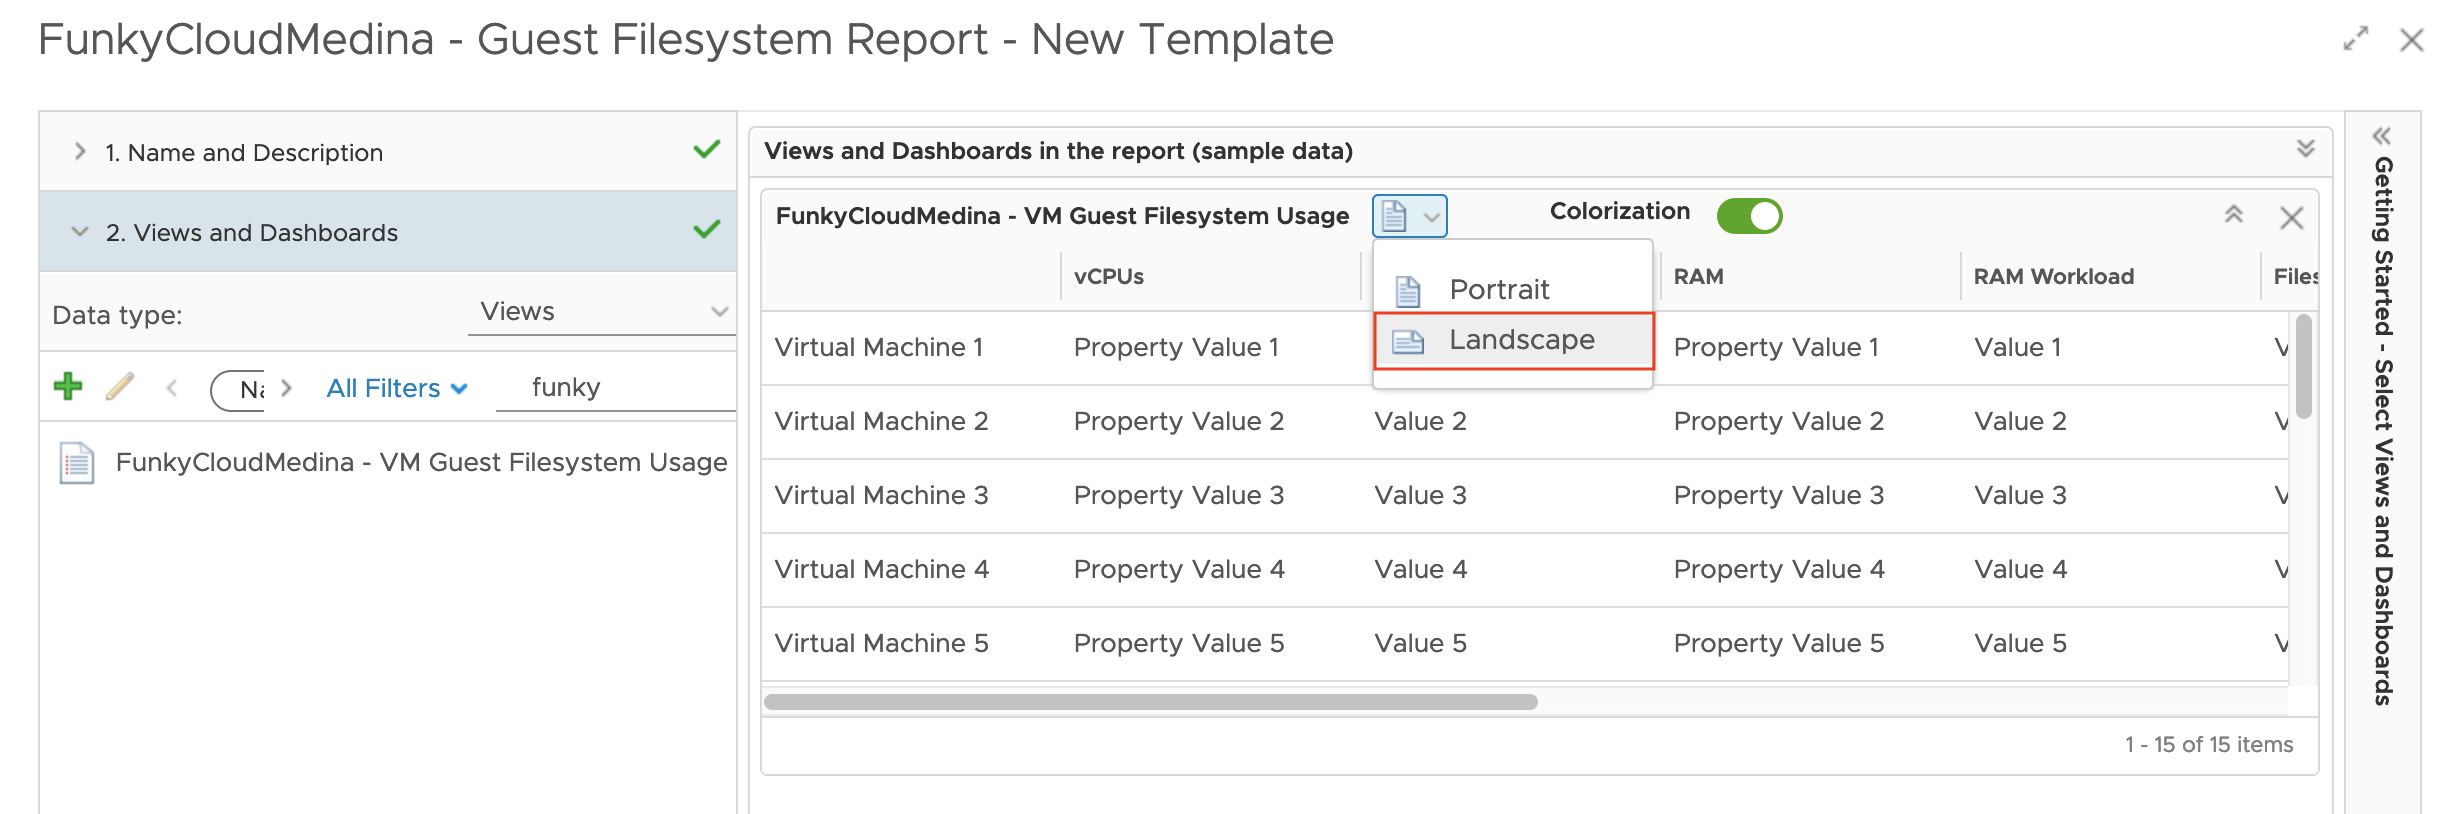Image resolution: width=2438 pixels, height=814 pixels.
Task: Collapse the VM Guest Filesystem Usage view panel
Action: [2234, 215]
